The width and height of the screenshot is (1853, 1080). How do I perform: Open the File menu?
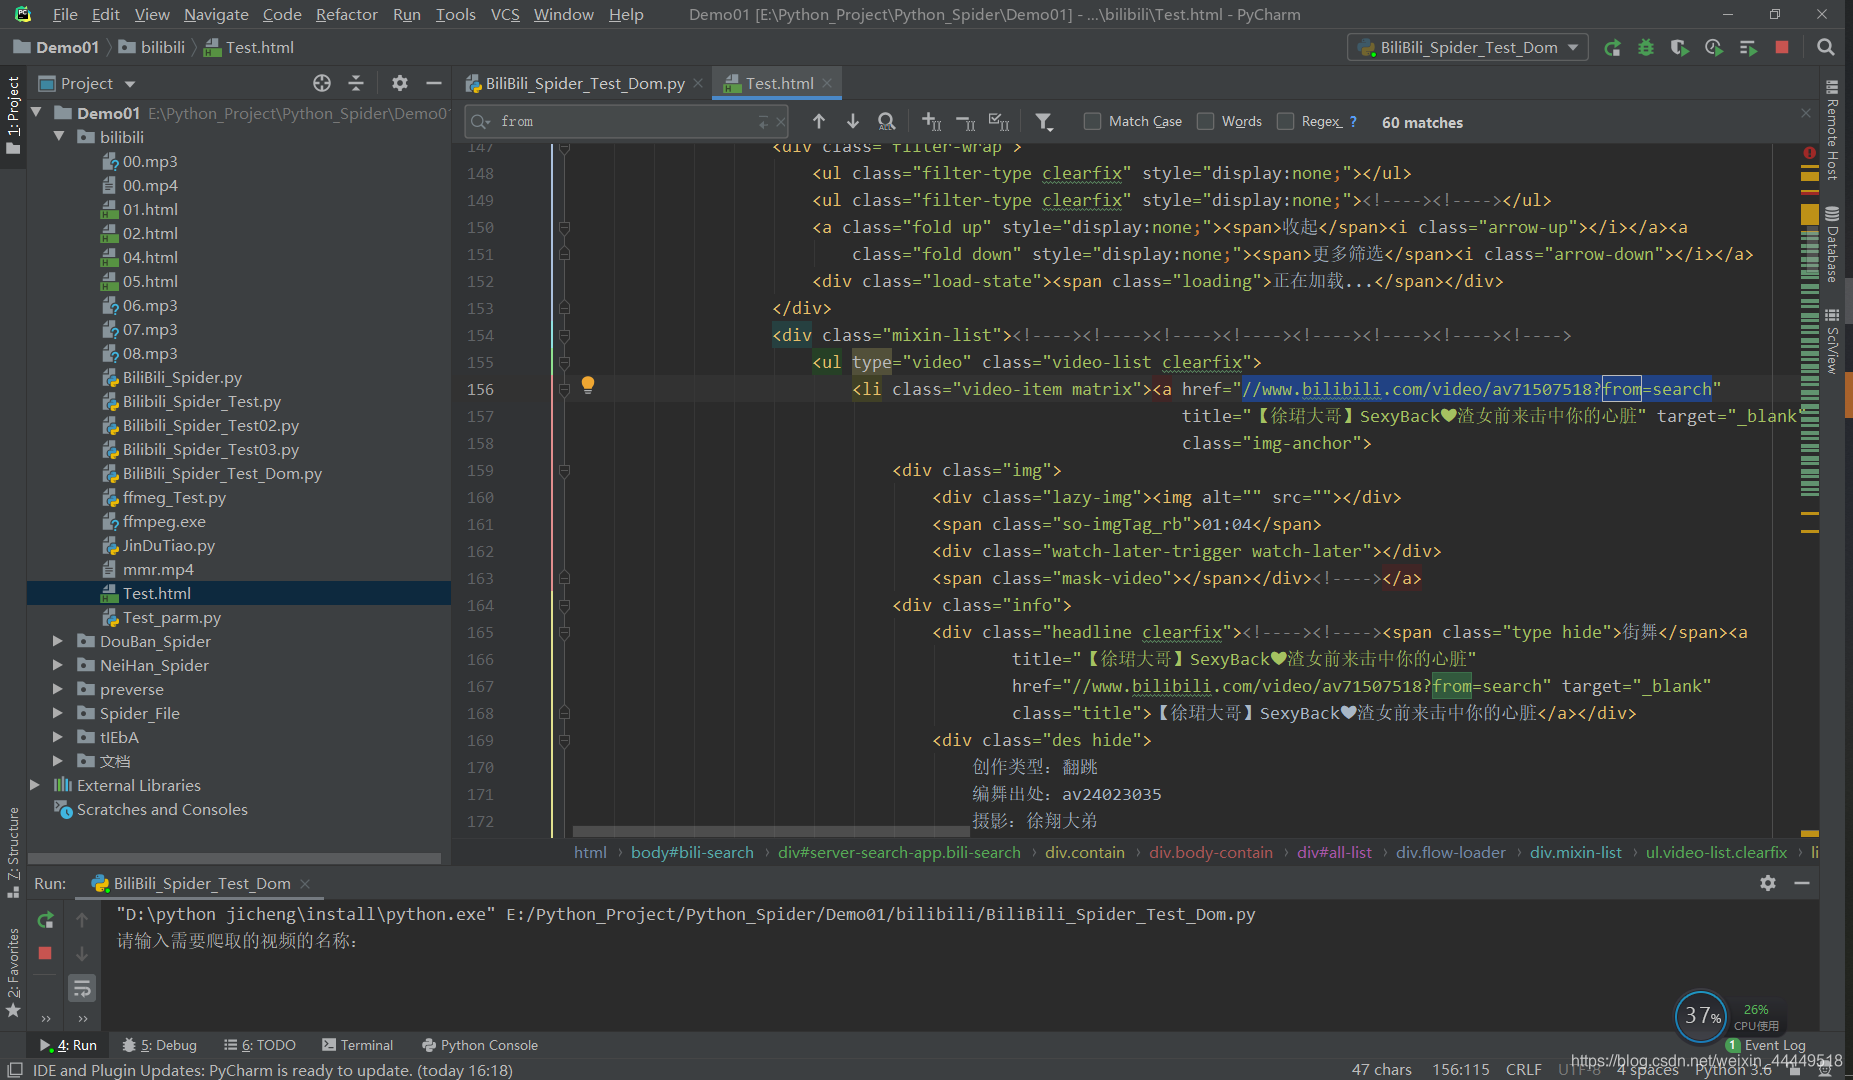pyautogui.click(x=65, y=14)
